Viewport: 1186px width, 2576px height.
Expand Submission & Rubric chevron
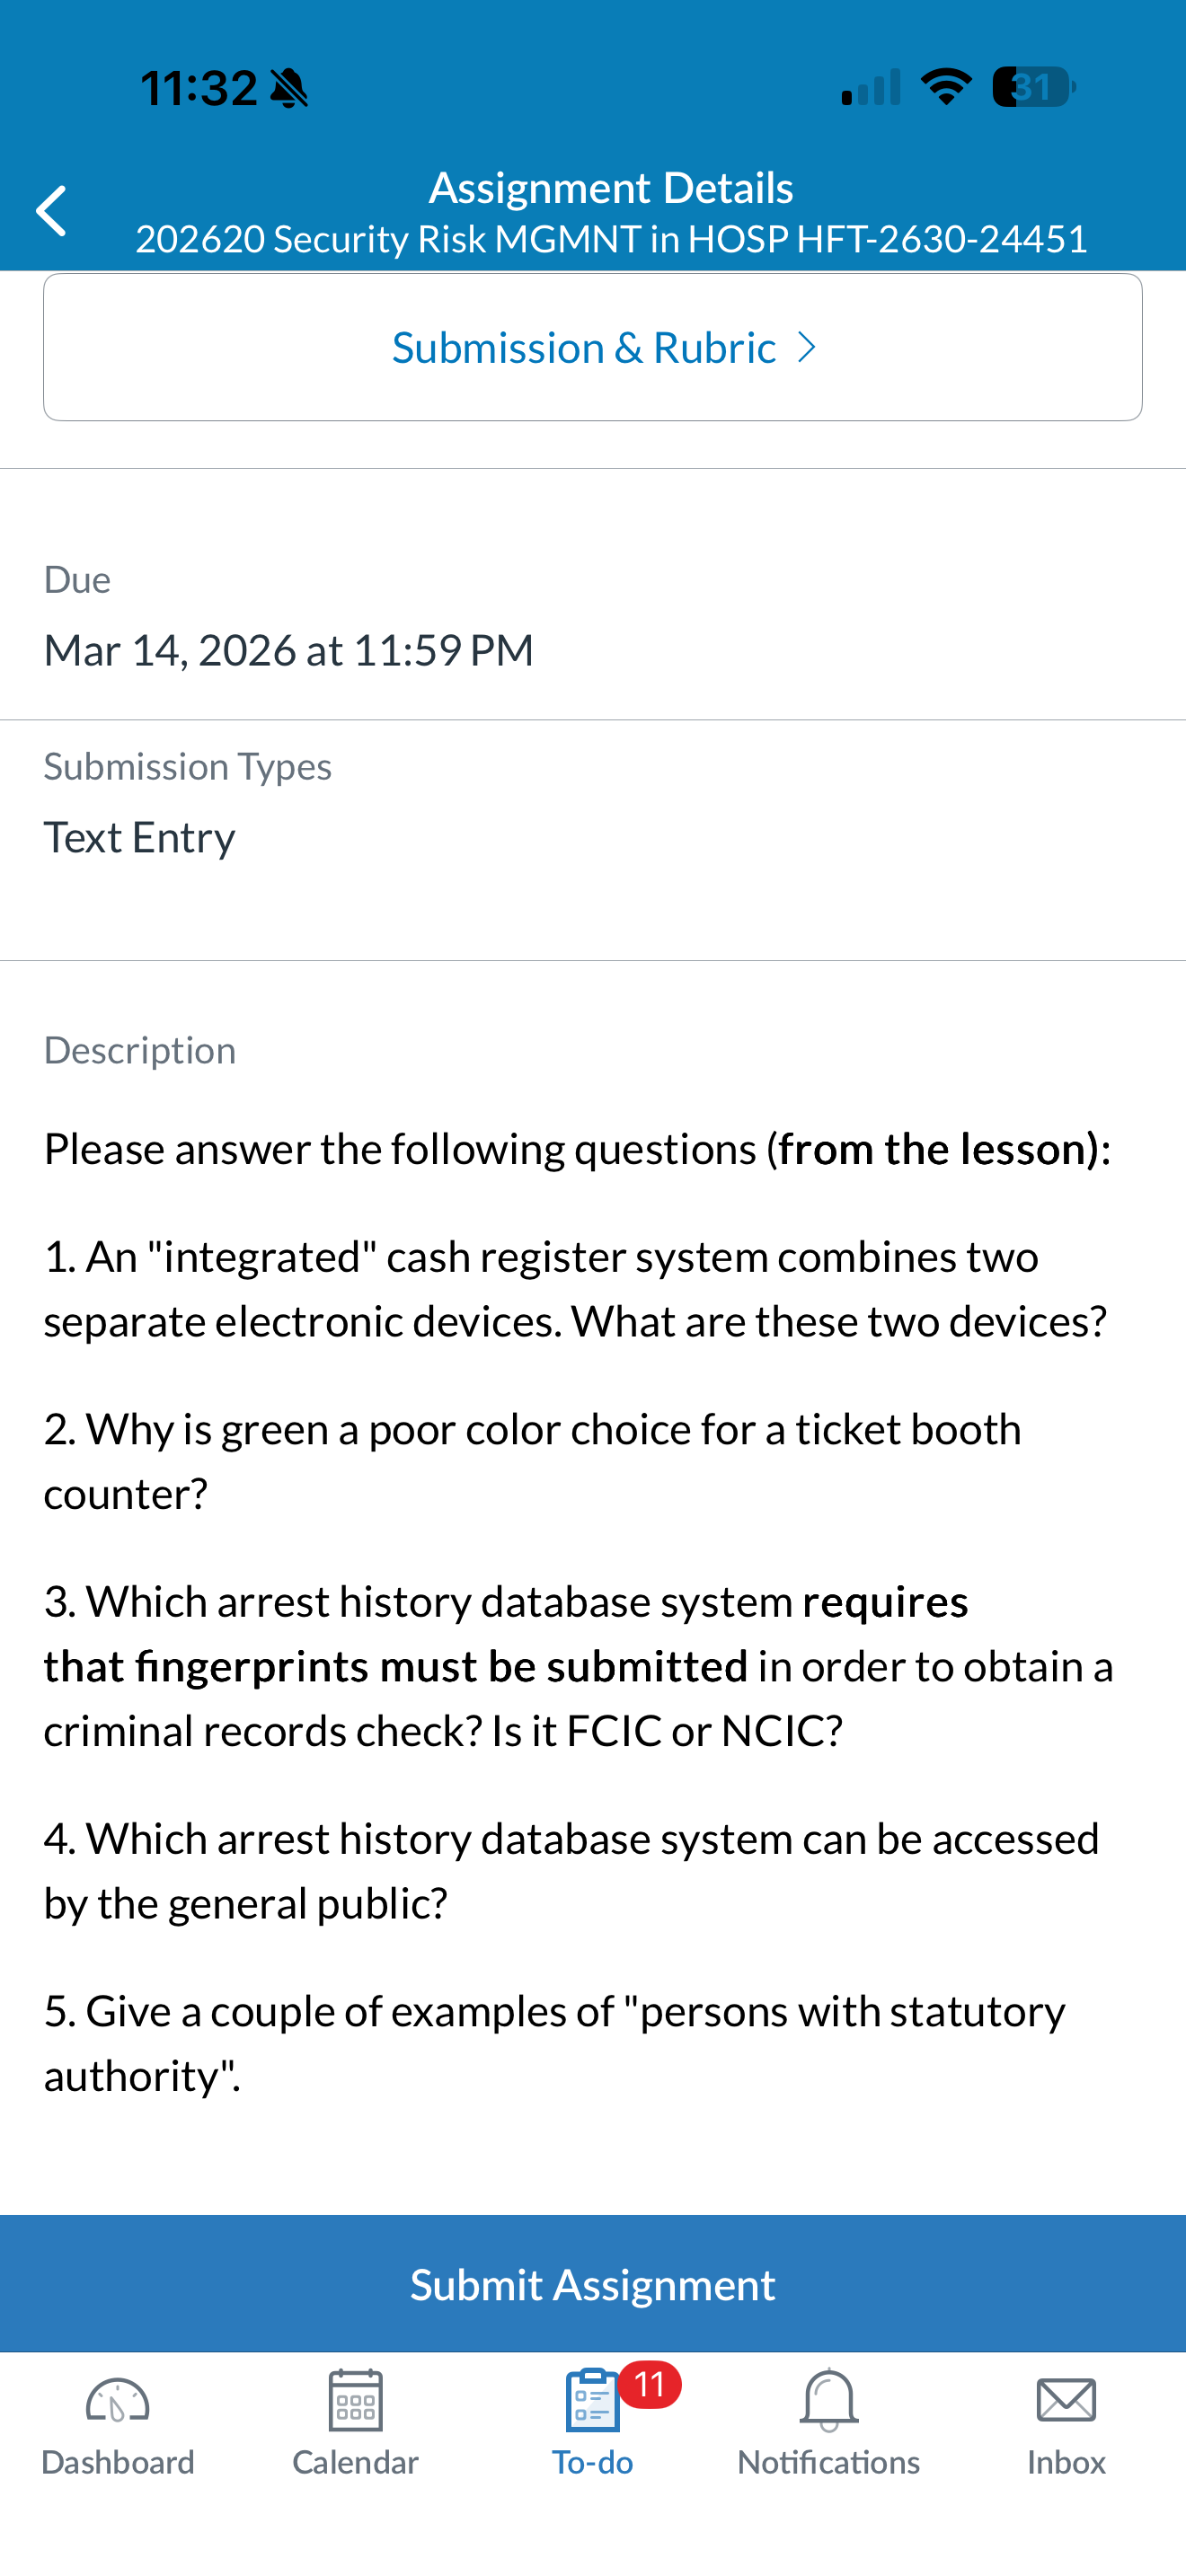pos(806,348)
